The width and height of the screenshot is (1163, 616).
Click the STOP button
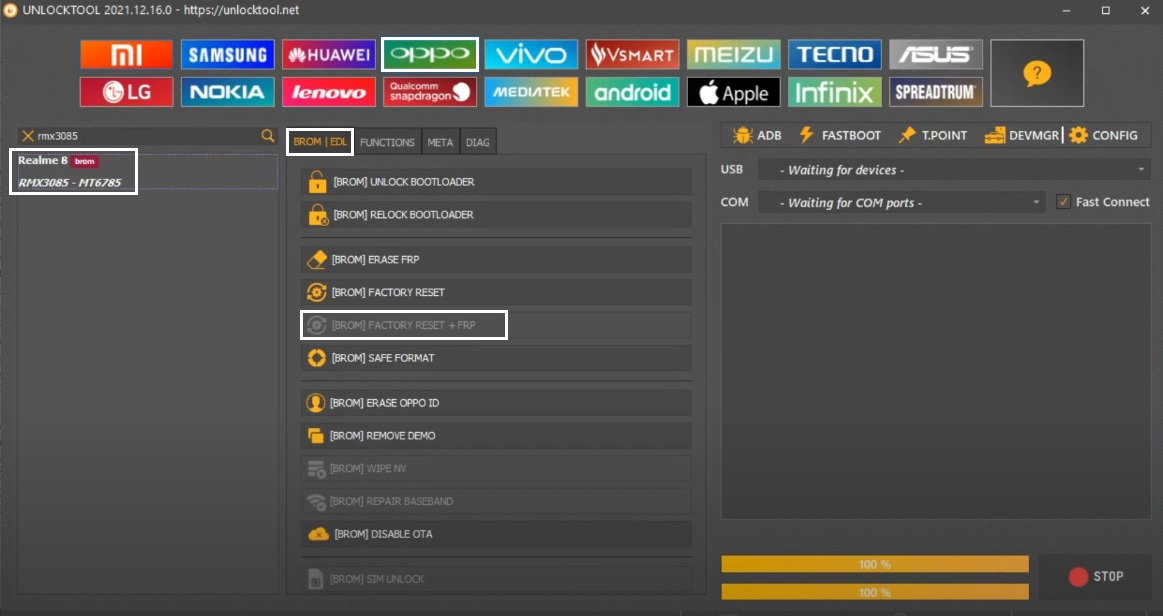tap(1095, 576)
